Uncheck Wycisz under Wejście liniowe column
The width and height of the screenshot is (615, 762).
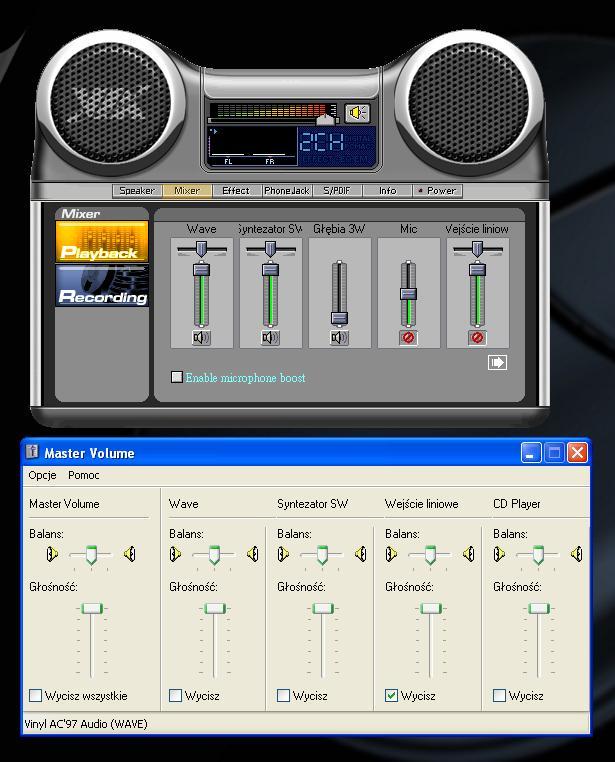tap(391, 695)
